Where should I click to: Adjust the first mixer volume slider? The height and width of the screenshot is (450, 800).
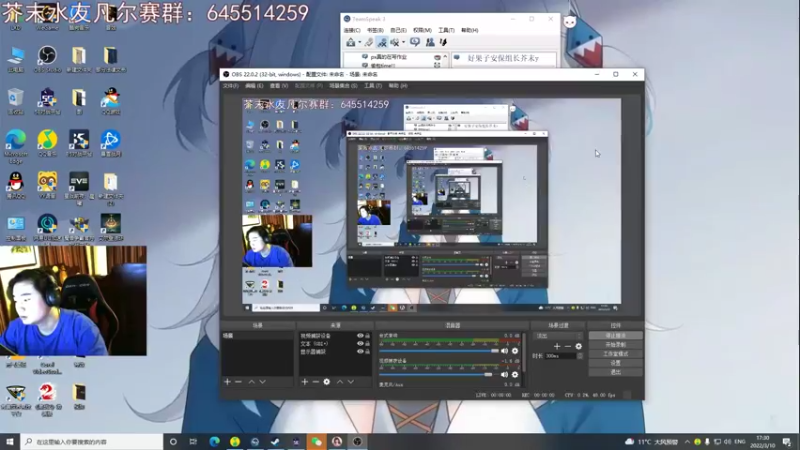tap(439, 351)
